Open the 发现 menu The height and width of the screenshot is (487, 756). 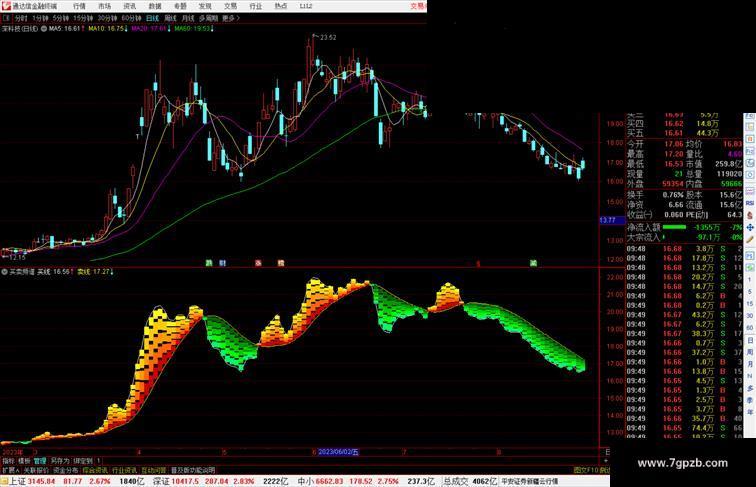pyautogui.click(x=205, y=6)
